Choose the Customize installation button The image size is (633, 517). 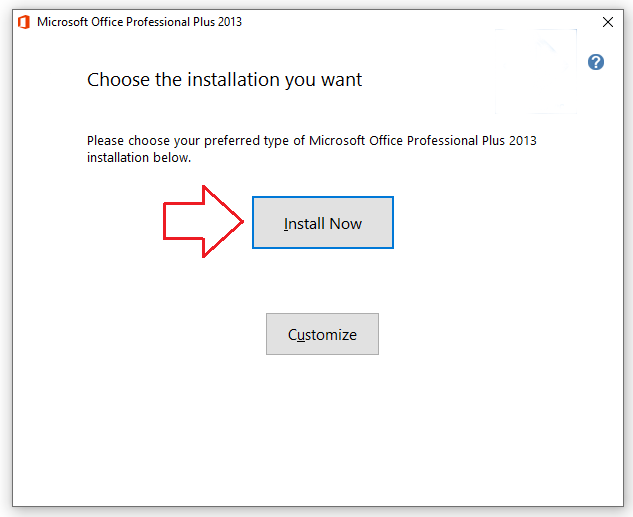pos(322,335)
